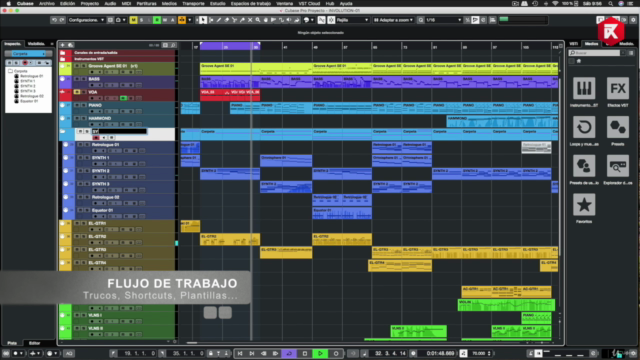Select the Split scissors tool
The image size is (640, 360).
[x=234, y=20]
